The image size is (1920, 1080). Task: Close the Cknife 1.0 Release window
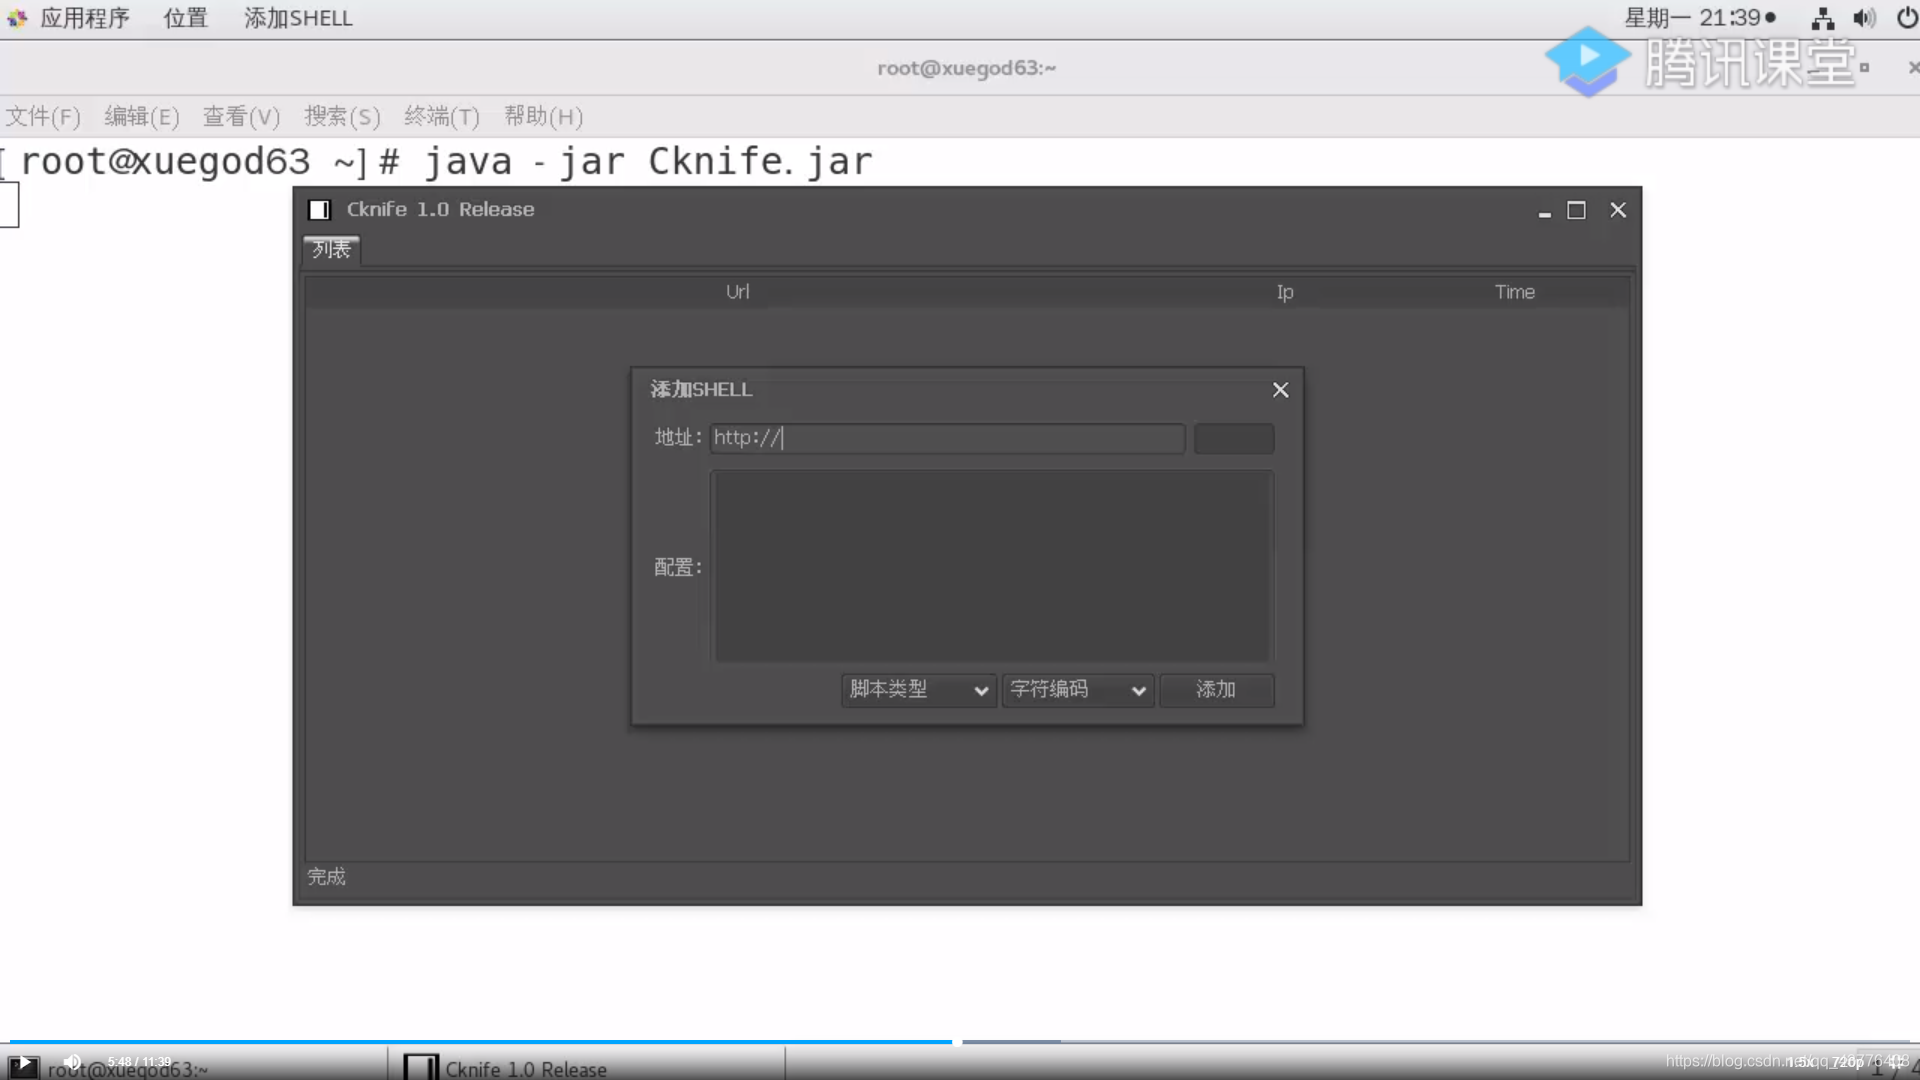pyautogui.click(x=1618, y=210)
